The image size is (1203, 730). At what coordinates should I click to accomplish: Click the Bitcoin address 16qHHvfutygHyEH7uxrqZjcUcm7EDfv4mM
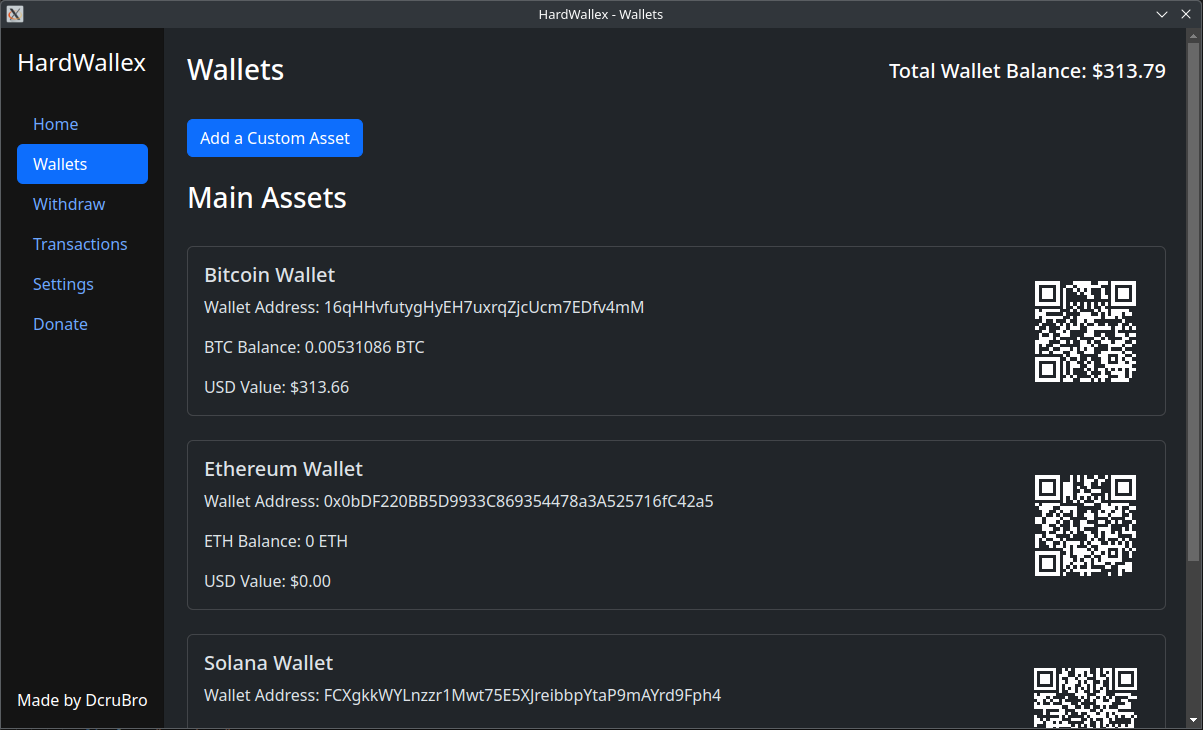[x=484, y=307]
